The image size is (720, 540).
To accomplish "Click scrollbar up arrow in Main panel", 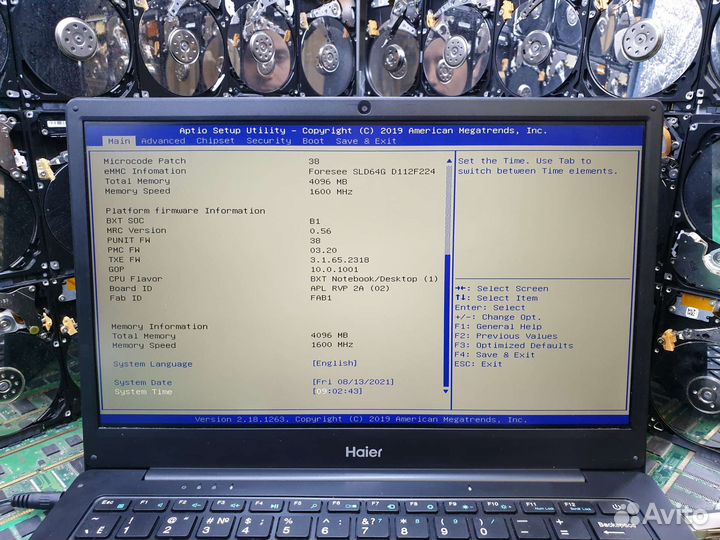I will click(449, 161).
